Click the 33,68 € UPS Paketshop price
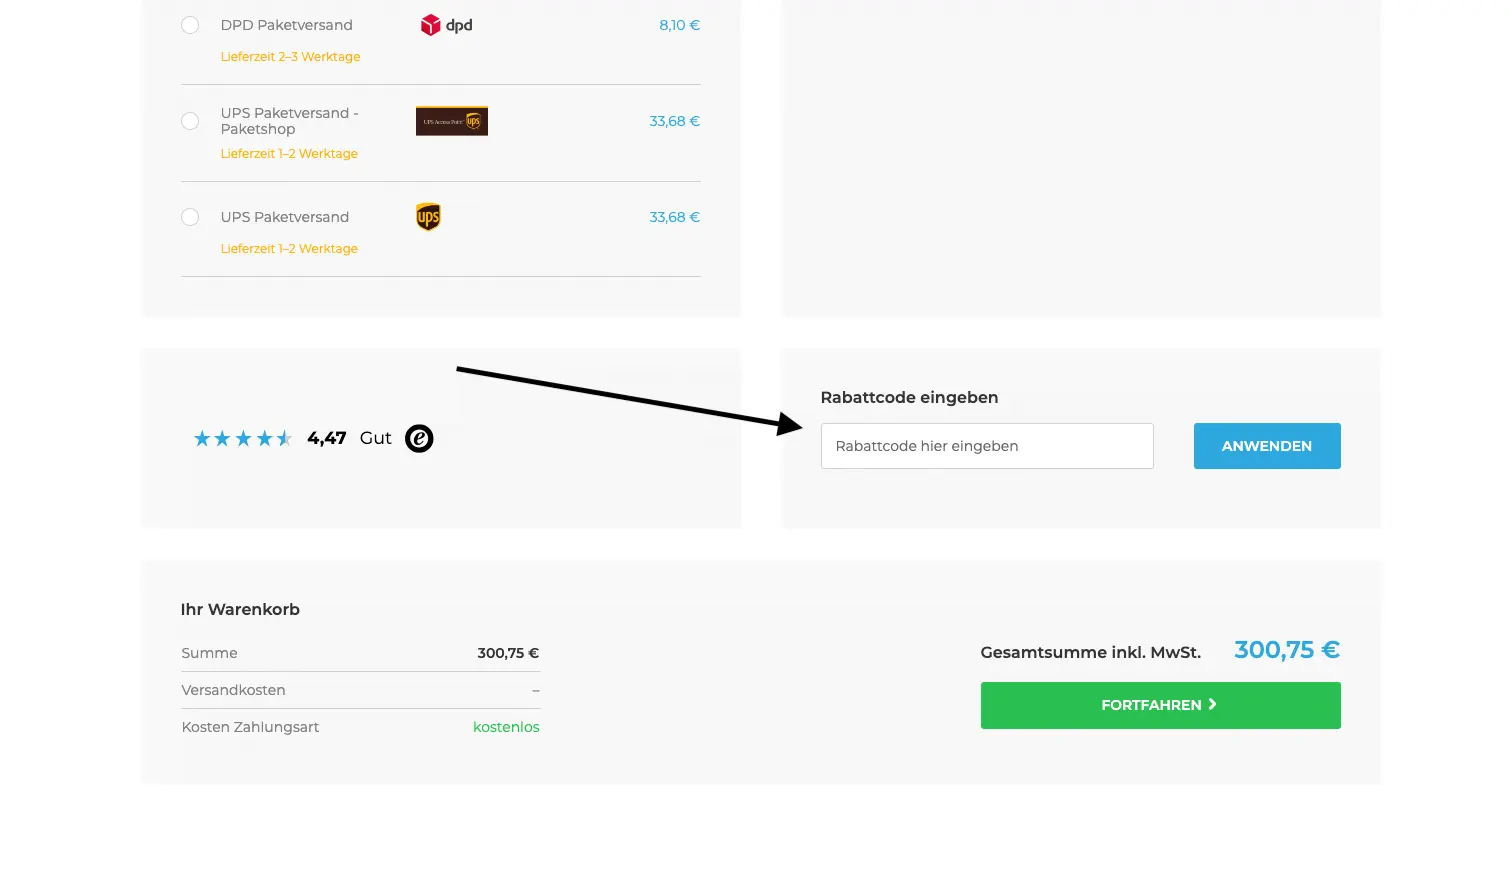1511x885 pixels. [674, 121]
